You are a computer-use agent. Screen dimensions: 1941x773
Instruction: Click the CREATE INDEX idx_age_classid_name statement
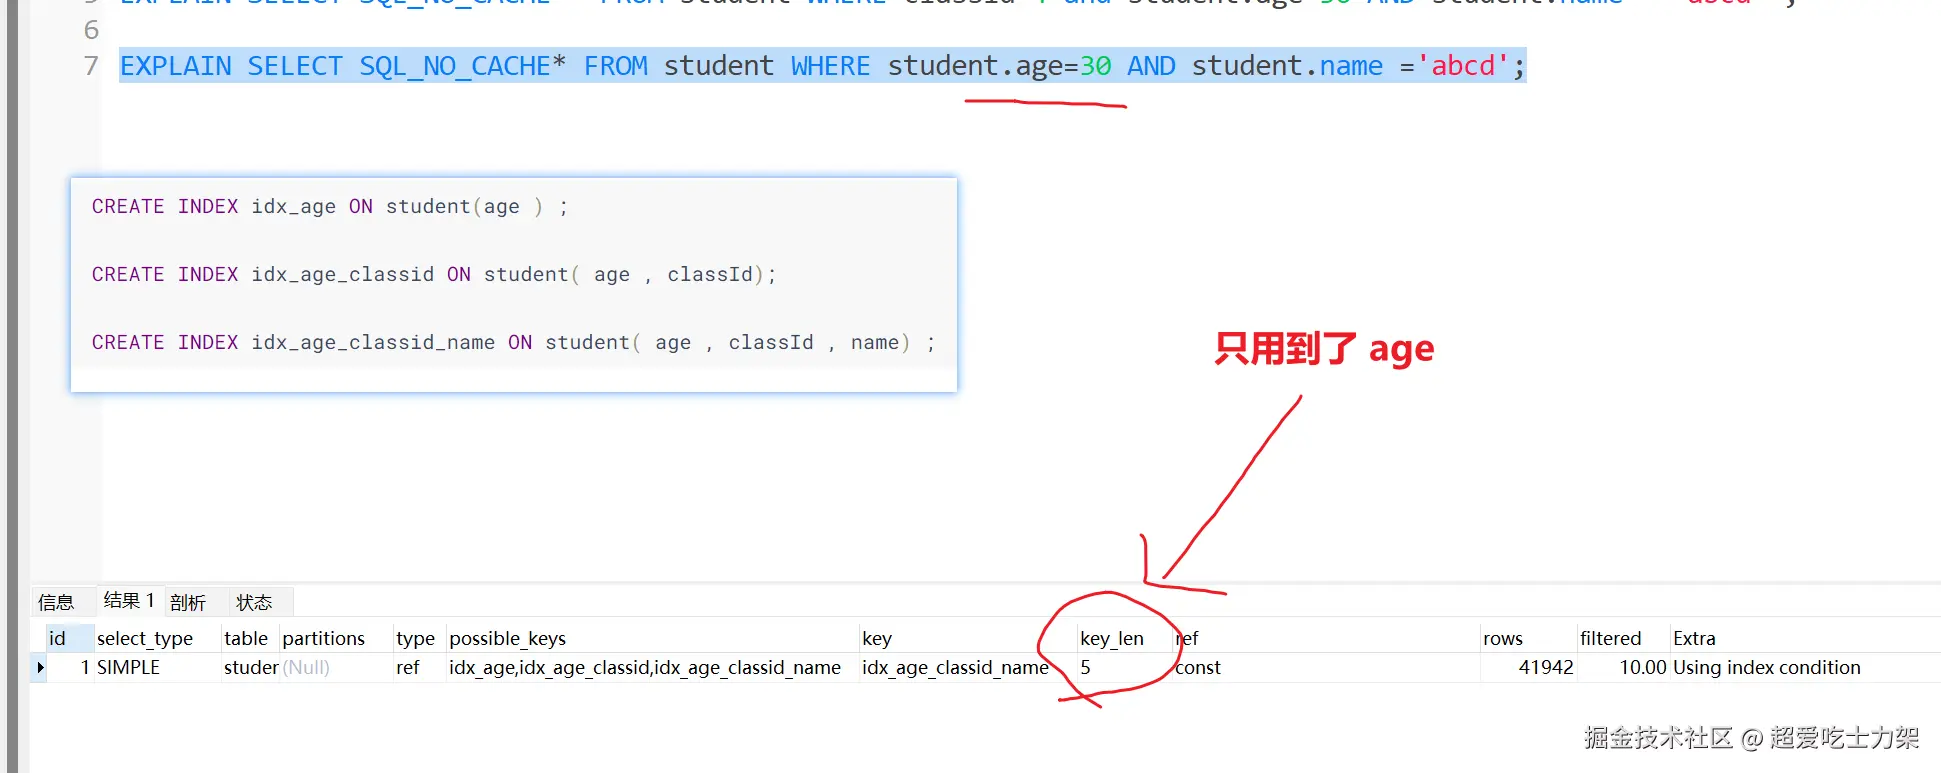point(514,342)
